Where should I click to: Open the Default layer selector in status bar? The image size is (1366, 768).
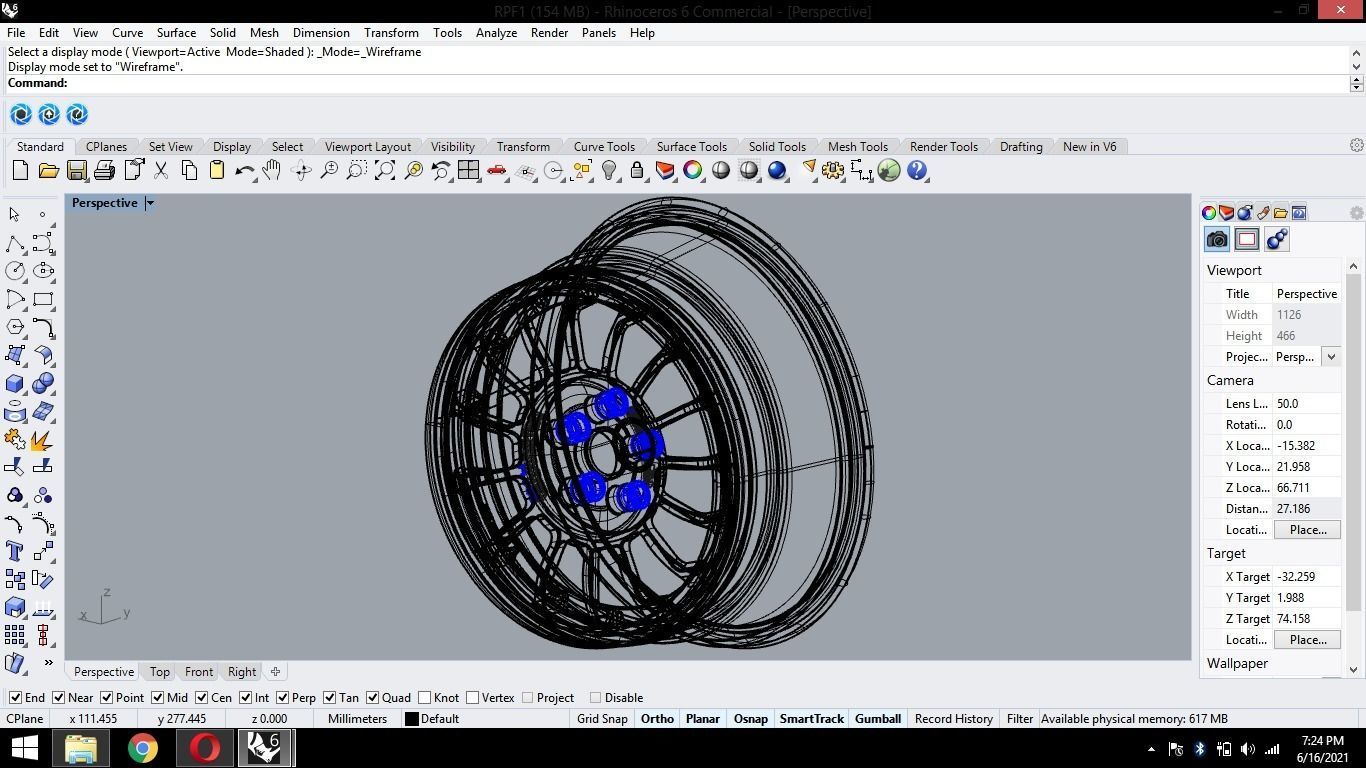point(439,719)
